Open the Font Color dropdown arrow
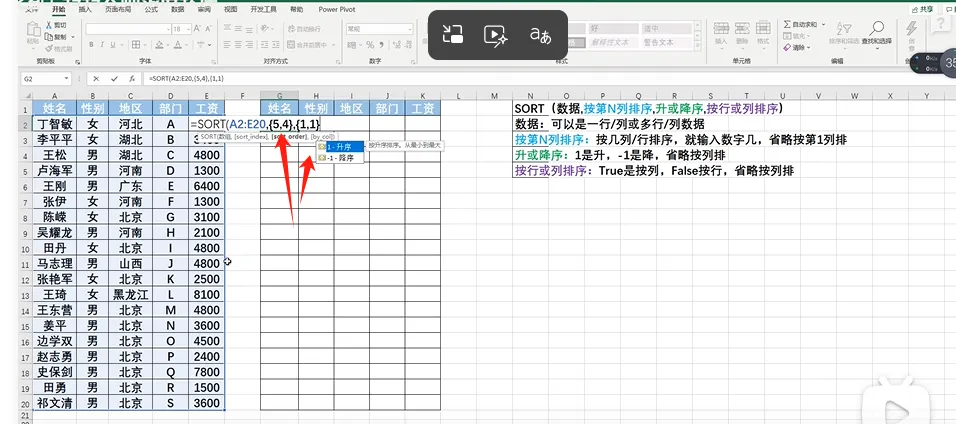The height and width of the screenshot is (424, 956). pos(187,45)
